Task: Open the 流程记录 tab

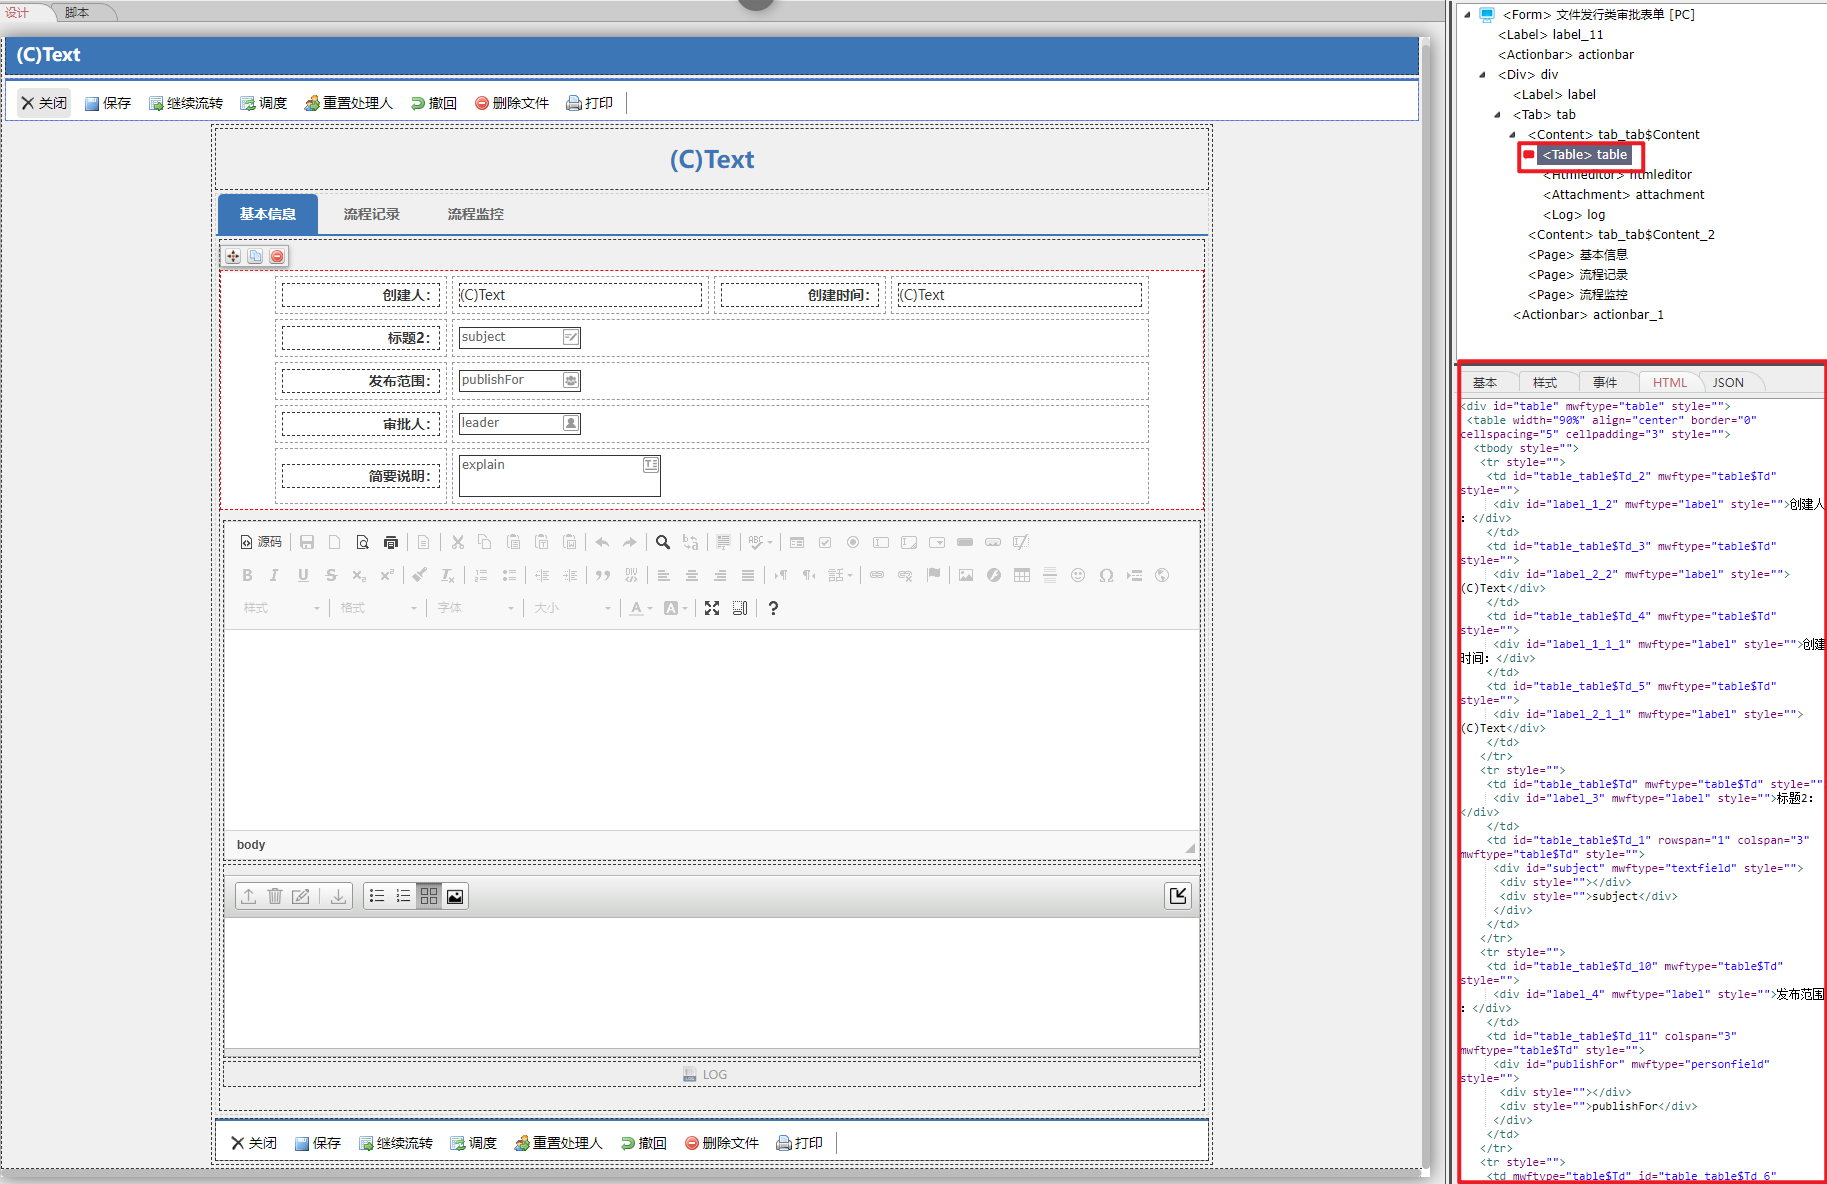Action: pyautogui.click(x=371, y=214)
